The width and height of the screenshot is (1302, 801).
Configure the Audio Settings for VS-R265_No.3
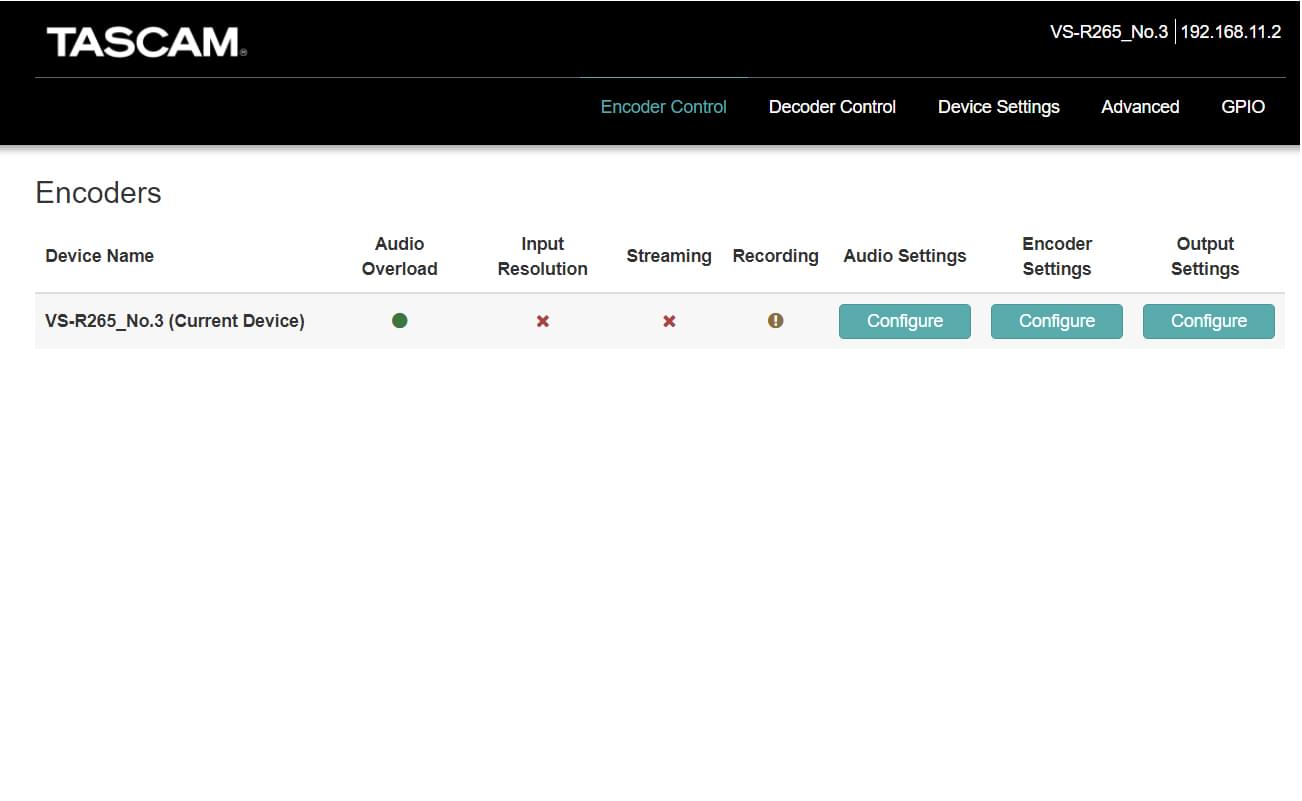tap(905, 321)
